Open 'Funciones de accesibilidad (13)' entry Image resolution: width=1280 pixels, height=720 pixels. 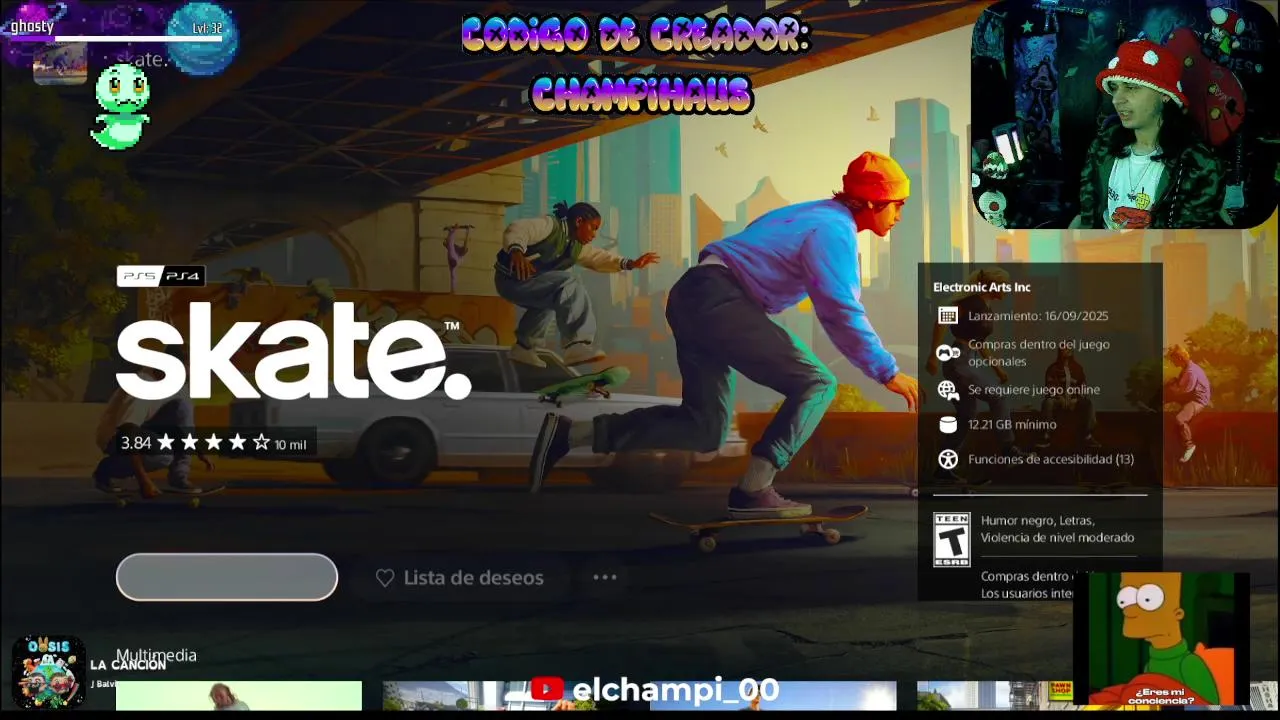pyautogui.click(x=1050, y=460)
